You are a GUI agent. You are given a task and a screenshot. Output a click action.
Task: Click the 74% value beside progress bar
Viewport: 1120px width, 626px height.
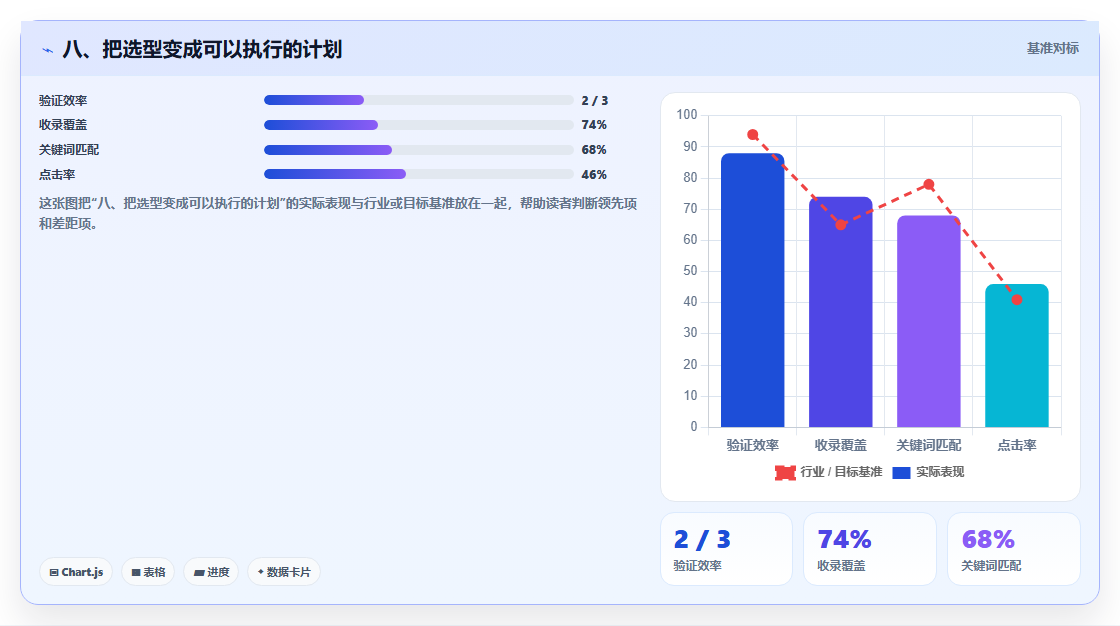pos(594,125)
